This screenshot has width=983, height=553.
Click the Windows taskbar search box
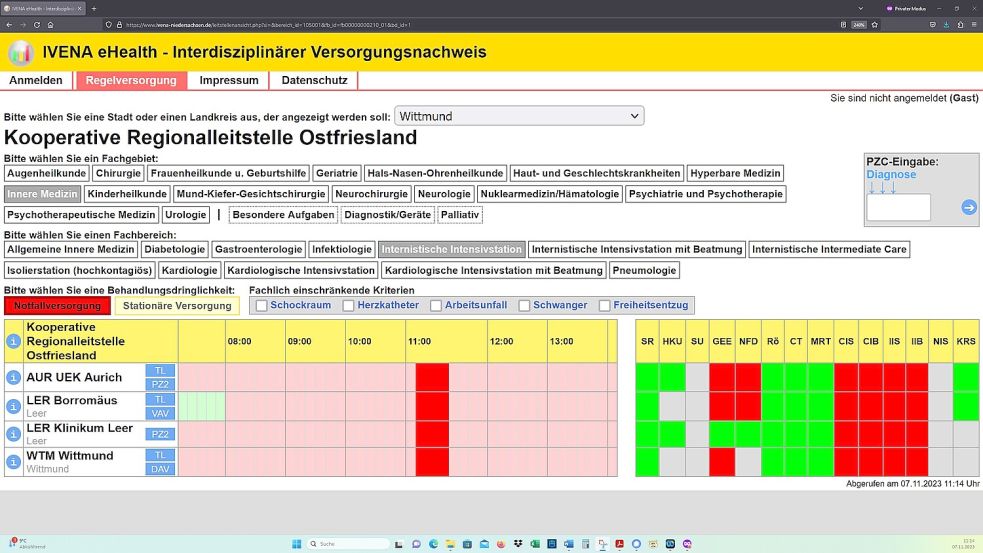(x=349, y=544)
